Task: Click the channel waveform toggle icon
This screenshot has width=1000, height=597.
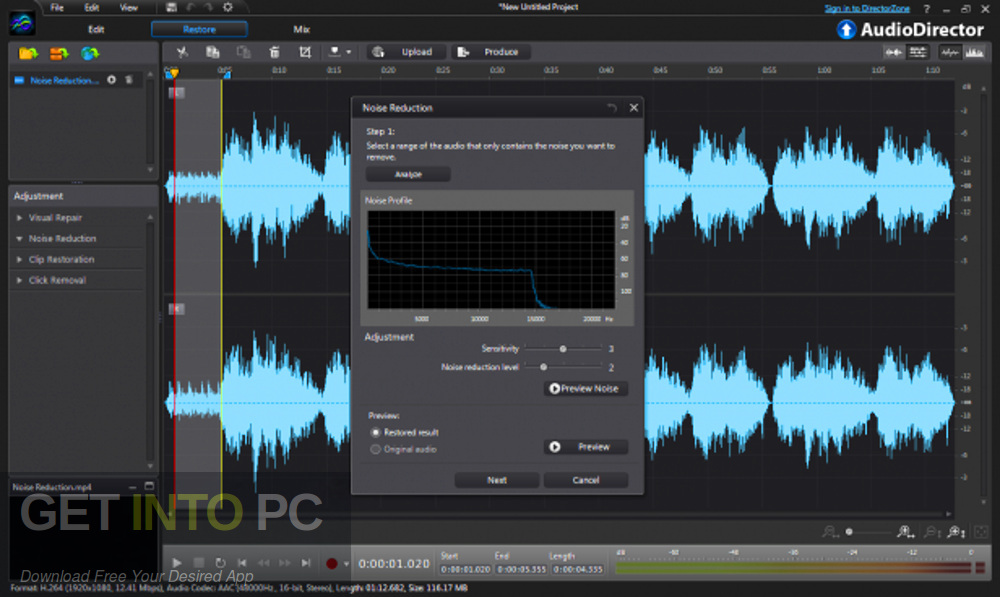Action: coord(893,52)
